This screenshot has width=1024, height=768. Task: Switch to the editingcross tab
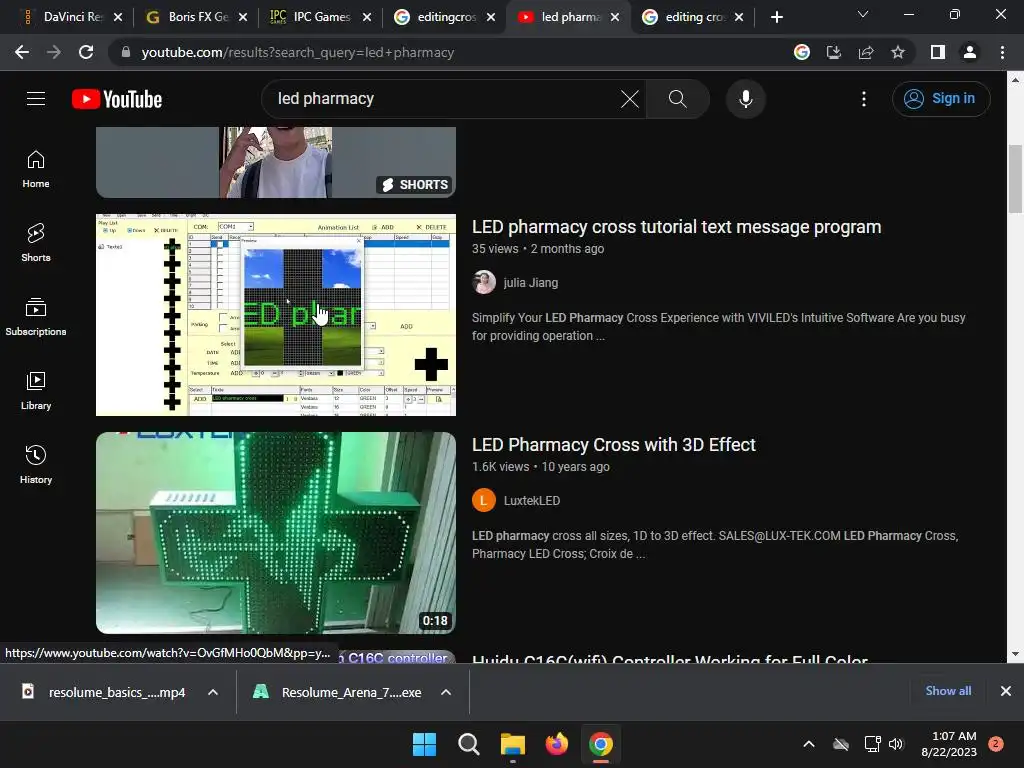click(x=445, y=17)
